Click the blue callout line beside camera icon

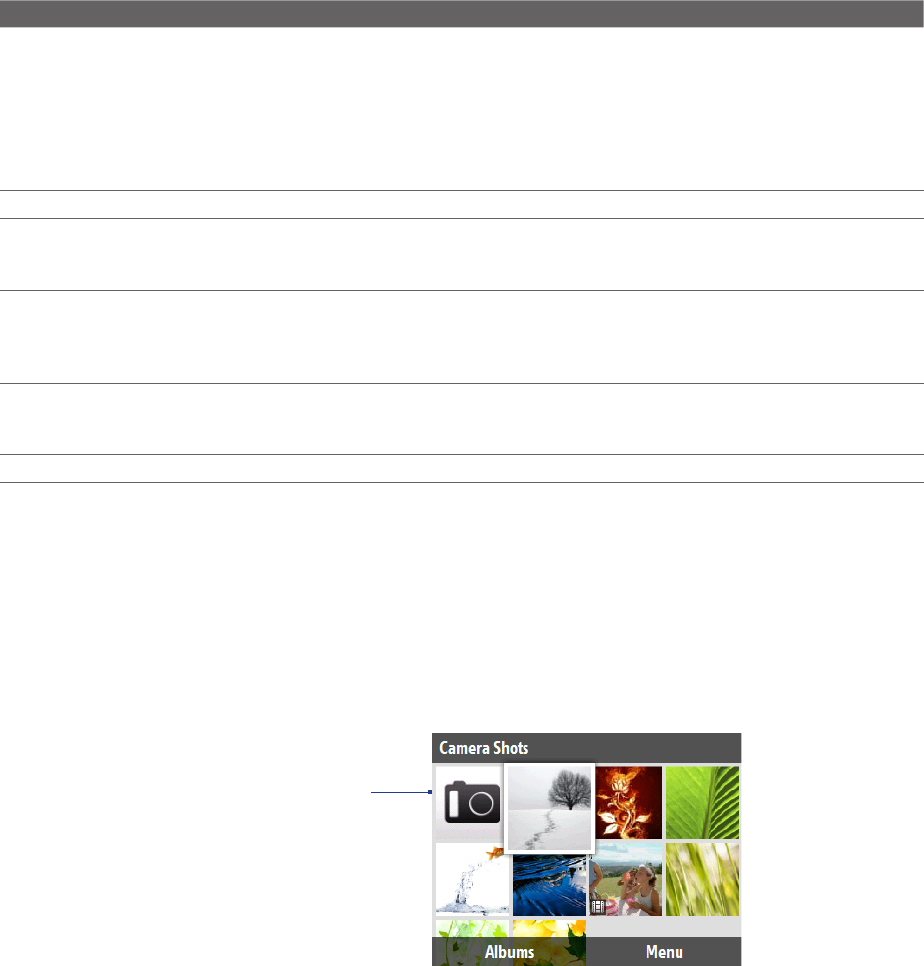(x=402, y=792)
